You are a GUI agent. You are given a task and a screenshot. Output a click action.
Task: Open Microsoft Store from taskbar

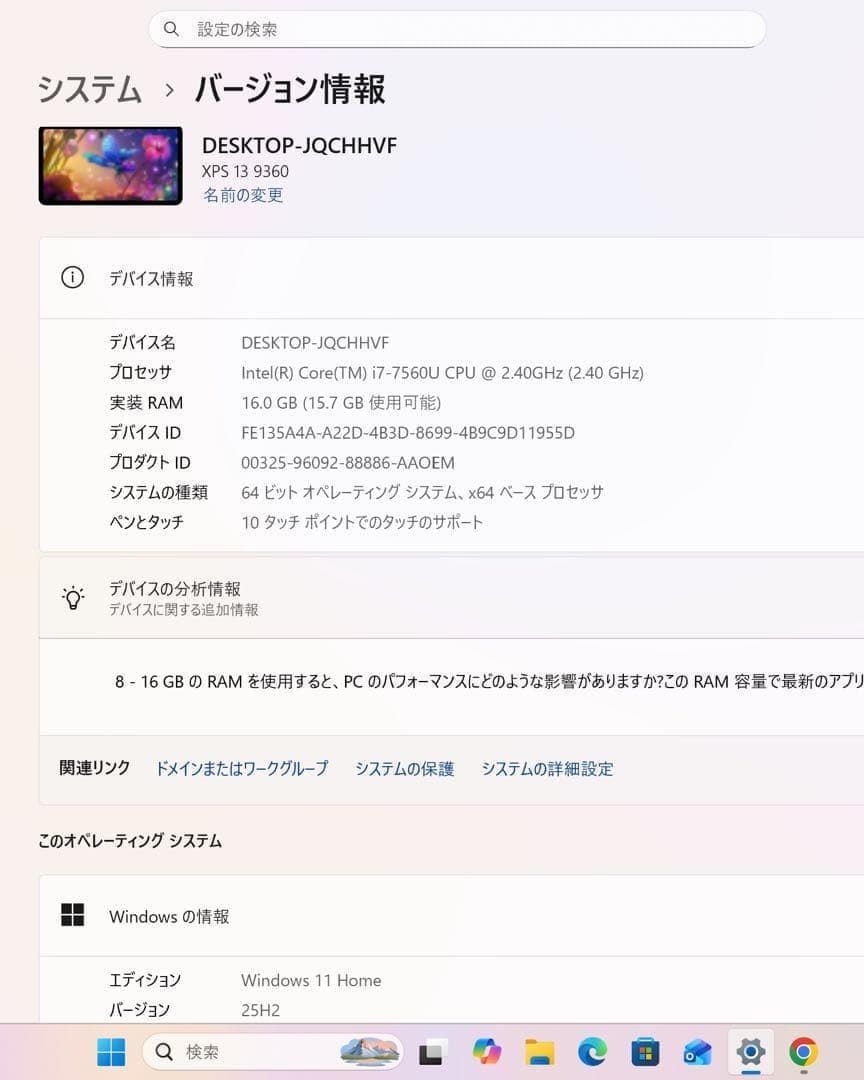click(645, 1052)
